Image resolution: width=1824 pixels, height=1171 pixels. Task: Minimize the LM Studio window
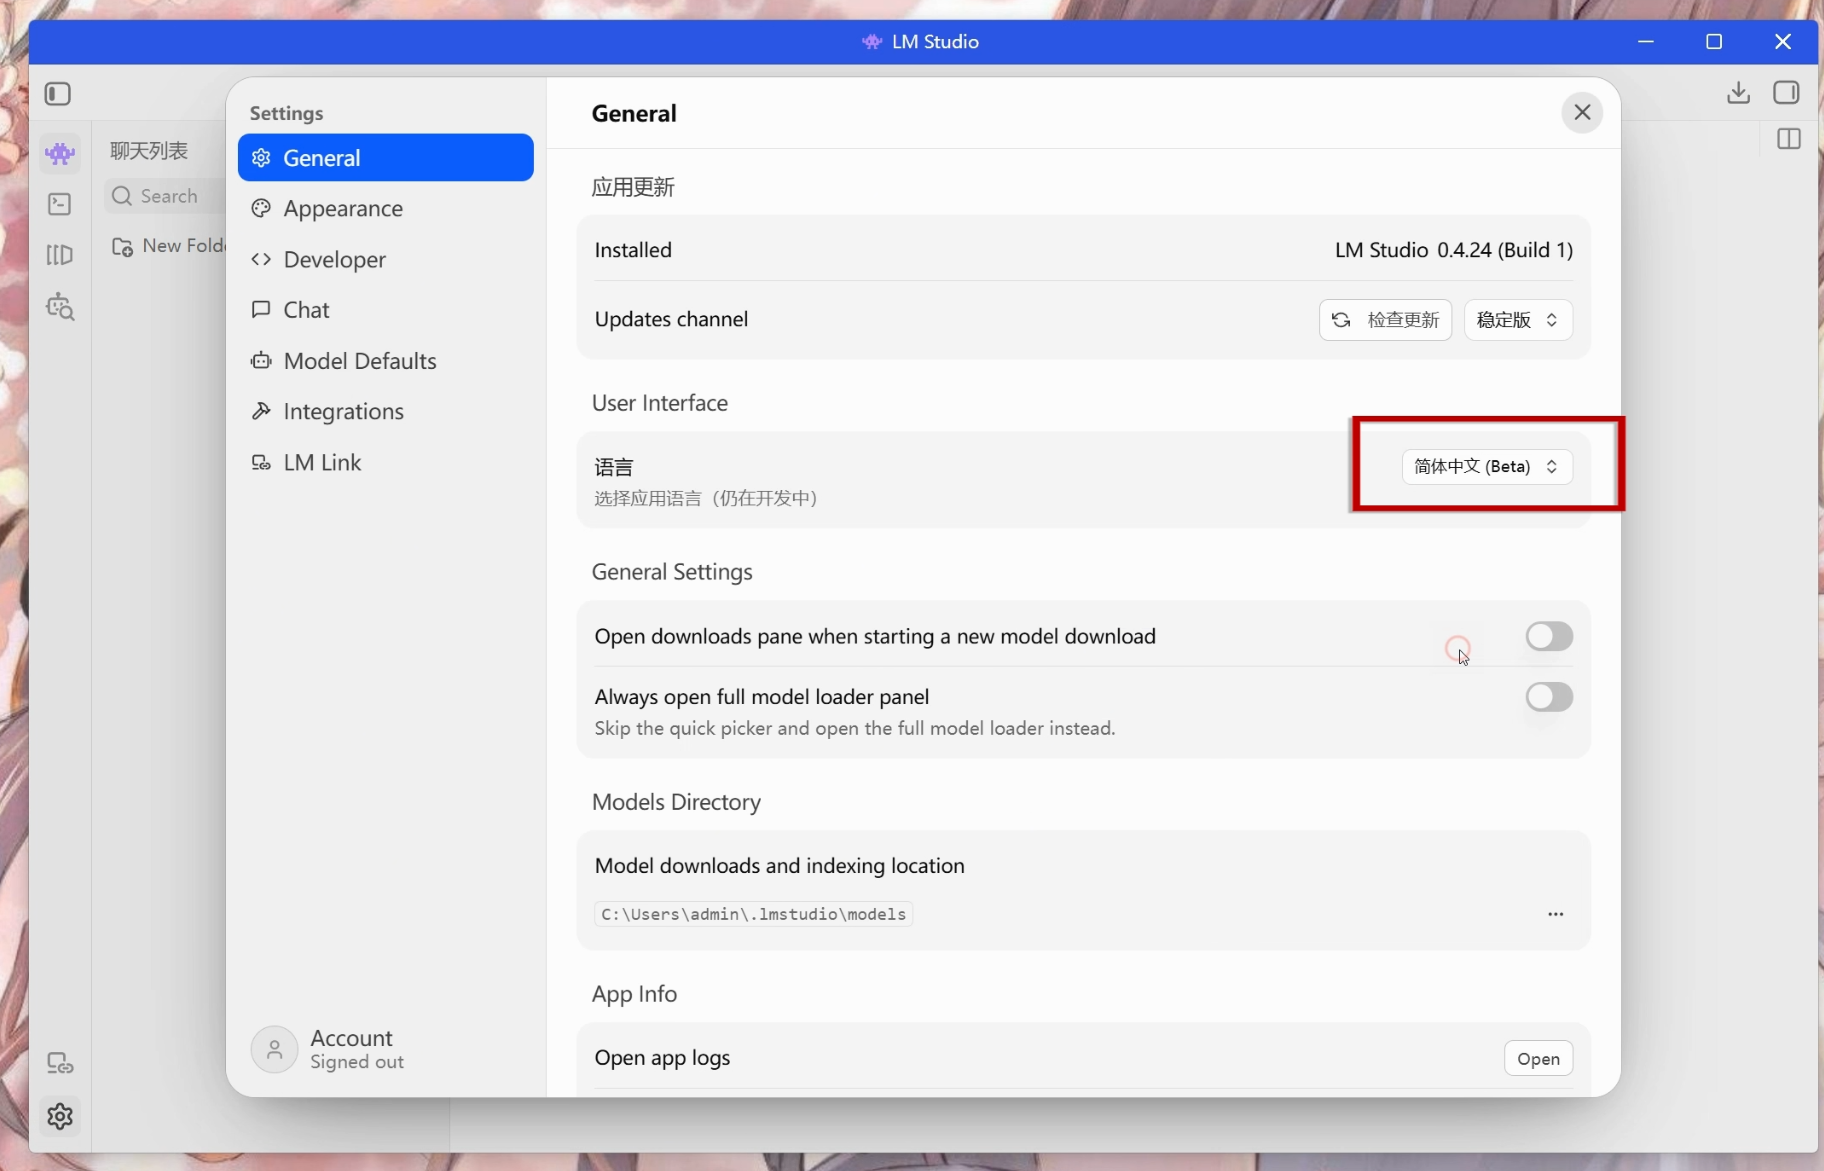(1646, 42)
